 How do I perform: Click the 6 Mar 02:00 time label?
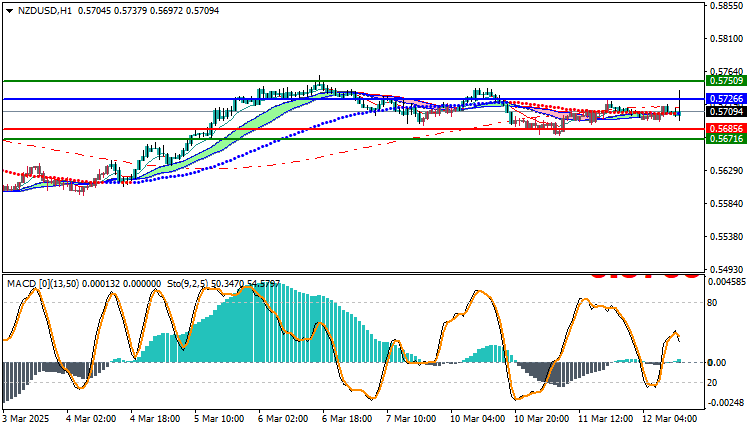[x=283, y=419]
